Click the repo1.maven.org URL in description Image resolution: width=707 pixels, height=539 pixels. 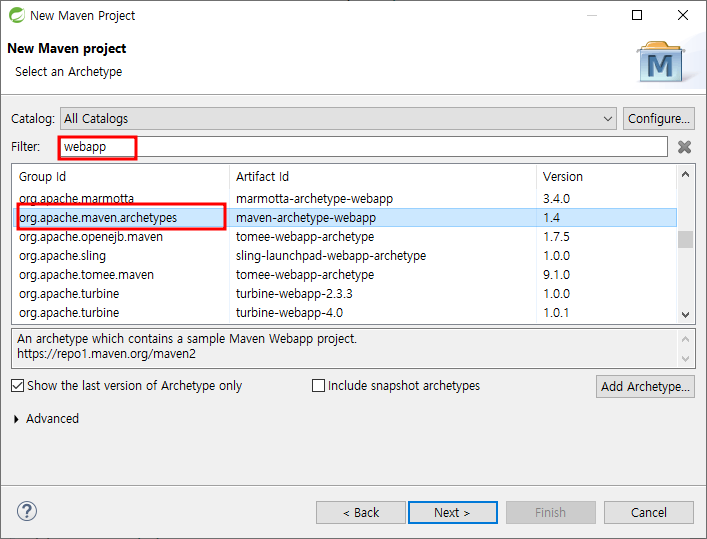[x=106, y=354]
